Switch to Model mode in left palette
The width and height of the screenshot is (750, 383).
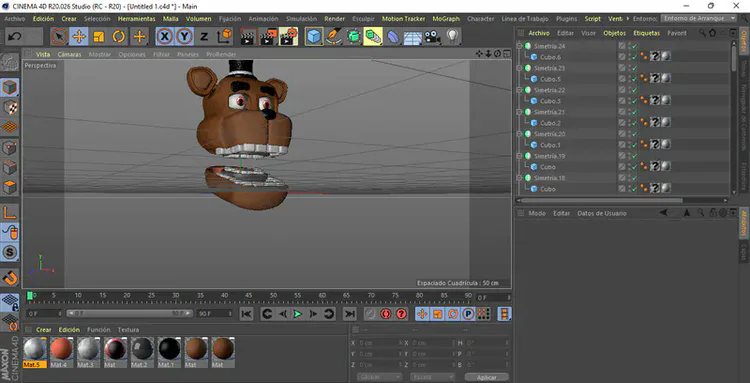[x=10, y=87]
